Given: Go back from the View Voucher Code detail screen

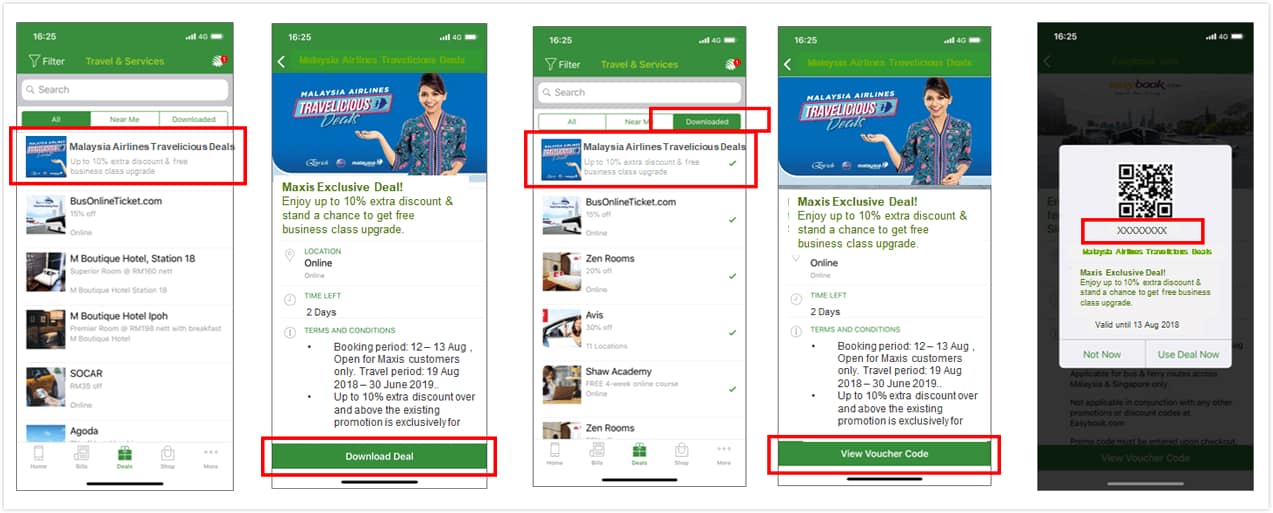Looking at the screenshot, I should pos(787,64).
